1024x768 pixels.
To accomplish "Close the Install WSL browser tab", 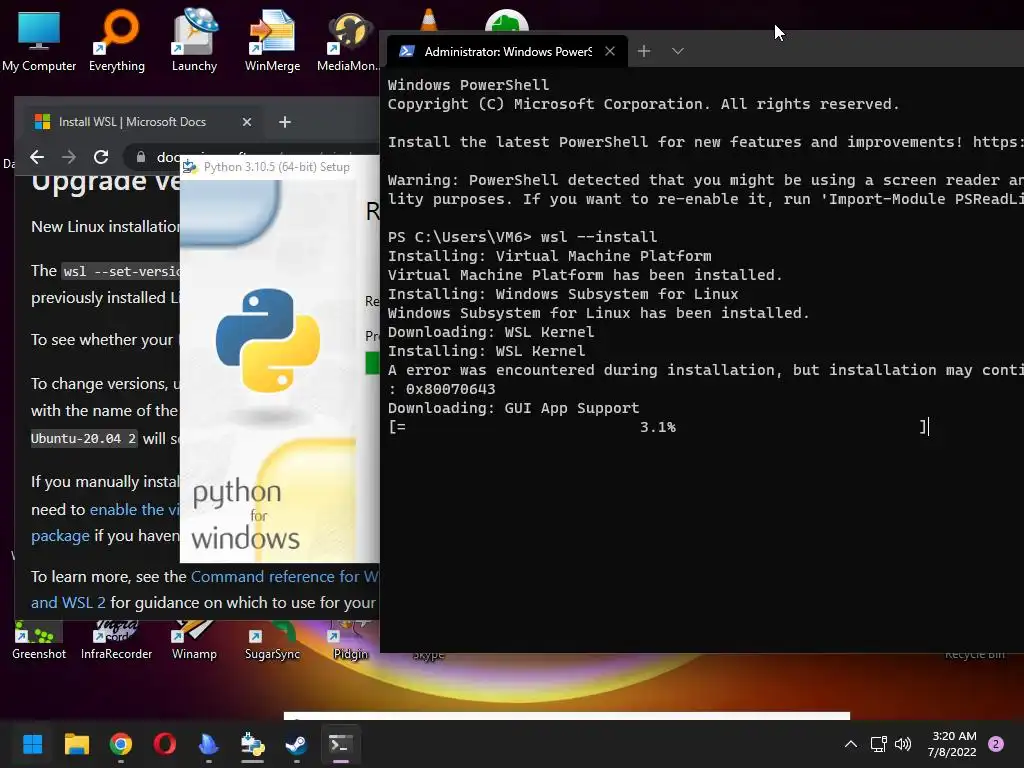I will pyautogui.click(x=247, y=122).
